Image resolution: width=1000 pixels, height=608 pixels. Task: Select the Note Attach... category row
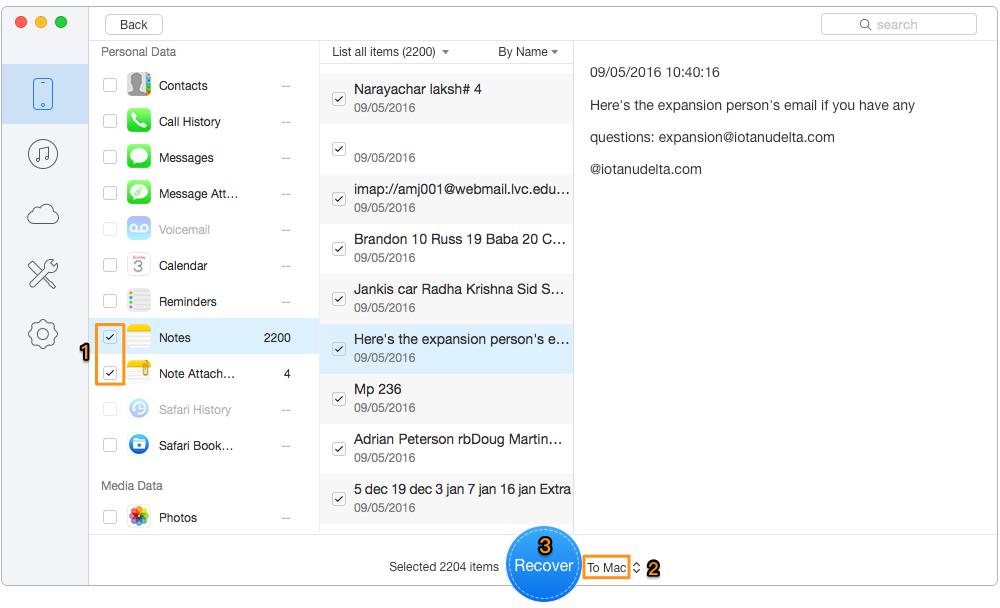[x=204, y=373]
